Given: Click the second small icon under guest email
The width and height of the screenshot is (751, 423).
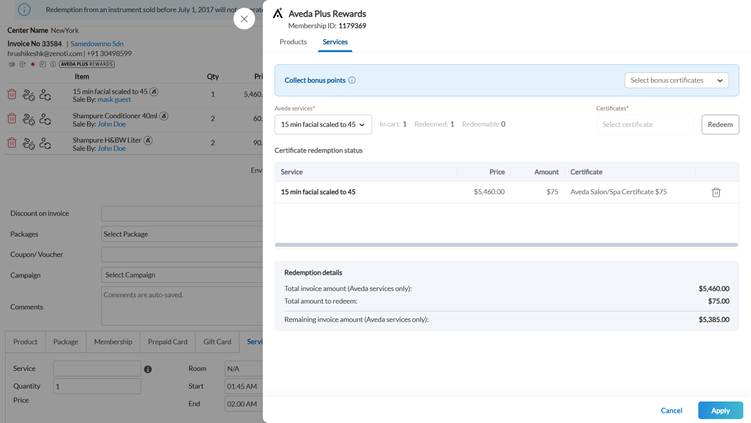Looking at the screenshot, I should click(x=22, y=64).
